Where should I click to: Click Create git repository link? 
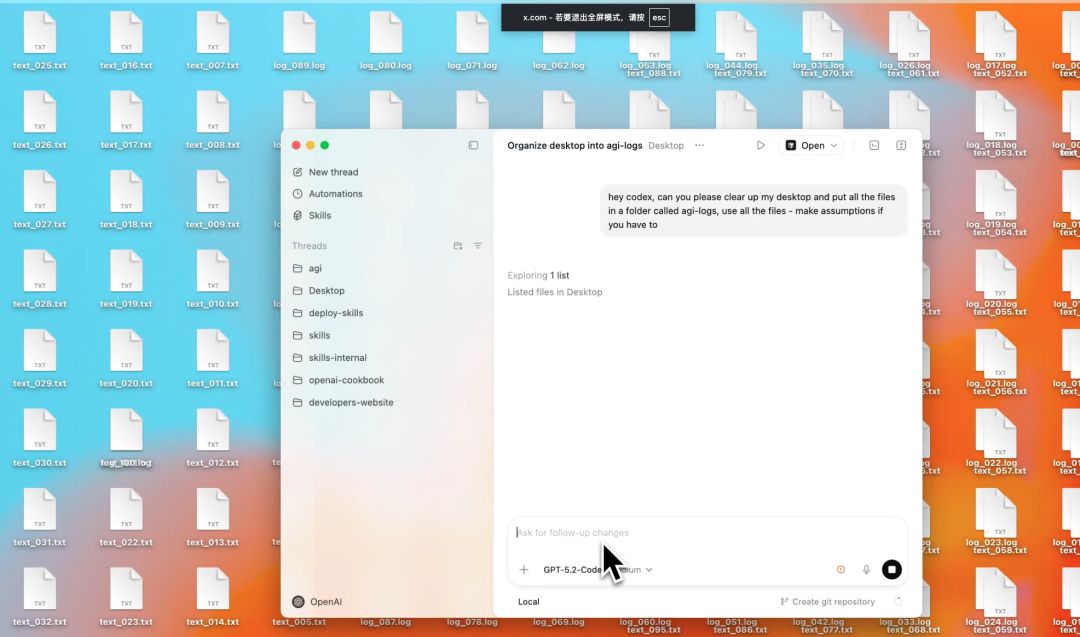(827, 602)
